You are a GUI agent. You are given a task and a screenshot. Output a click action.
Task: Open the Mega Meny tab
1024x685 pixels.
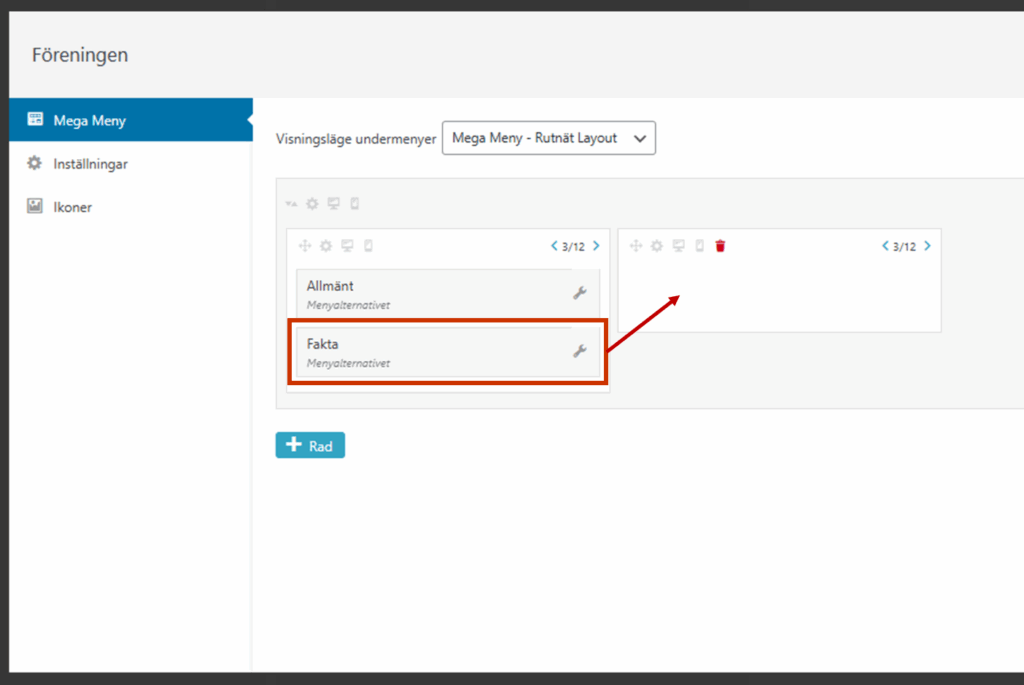89,120
